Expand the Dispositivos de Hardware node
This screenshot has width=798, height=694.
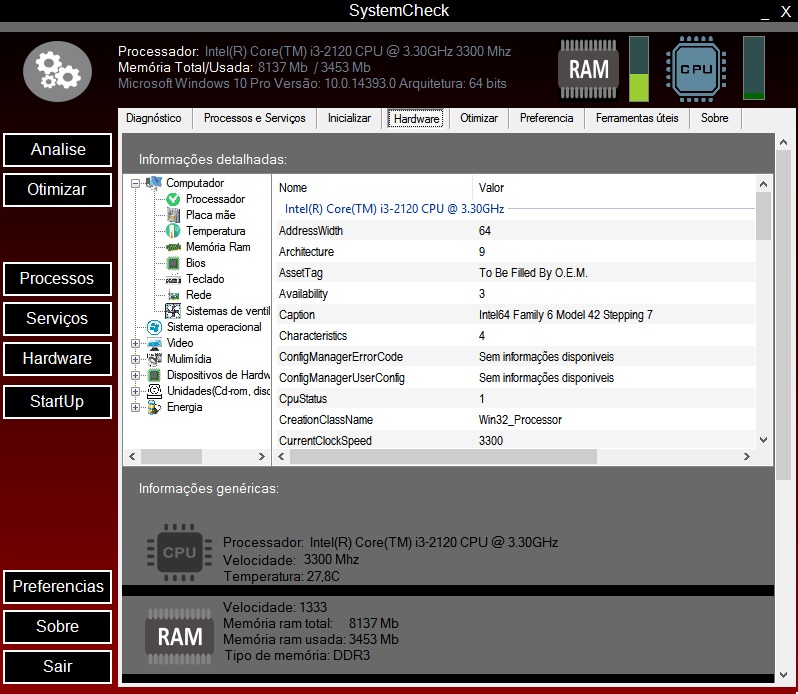pos(135,375)
